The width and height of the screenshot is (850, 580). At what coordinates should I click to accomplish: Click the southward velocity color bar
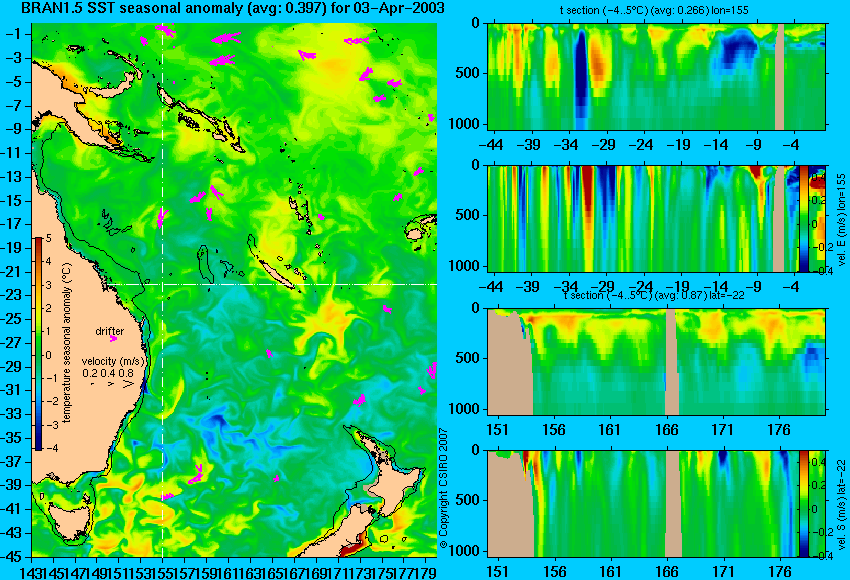803,504
